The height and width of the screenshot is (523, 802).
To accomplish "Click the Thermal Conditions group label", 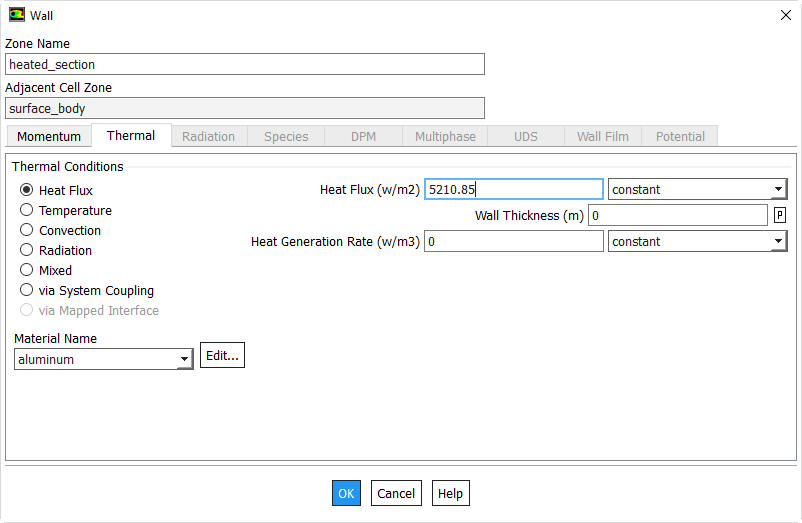I will click(x=68, y=167).
